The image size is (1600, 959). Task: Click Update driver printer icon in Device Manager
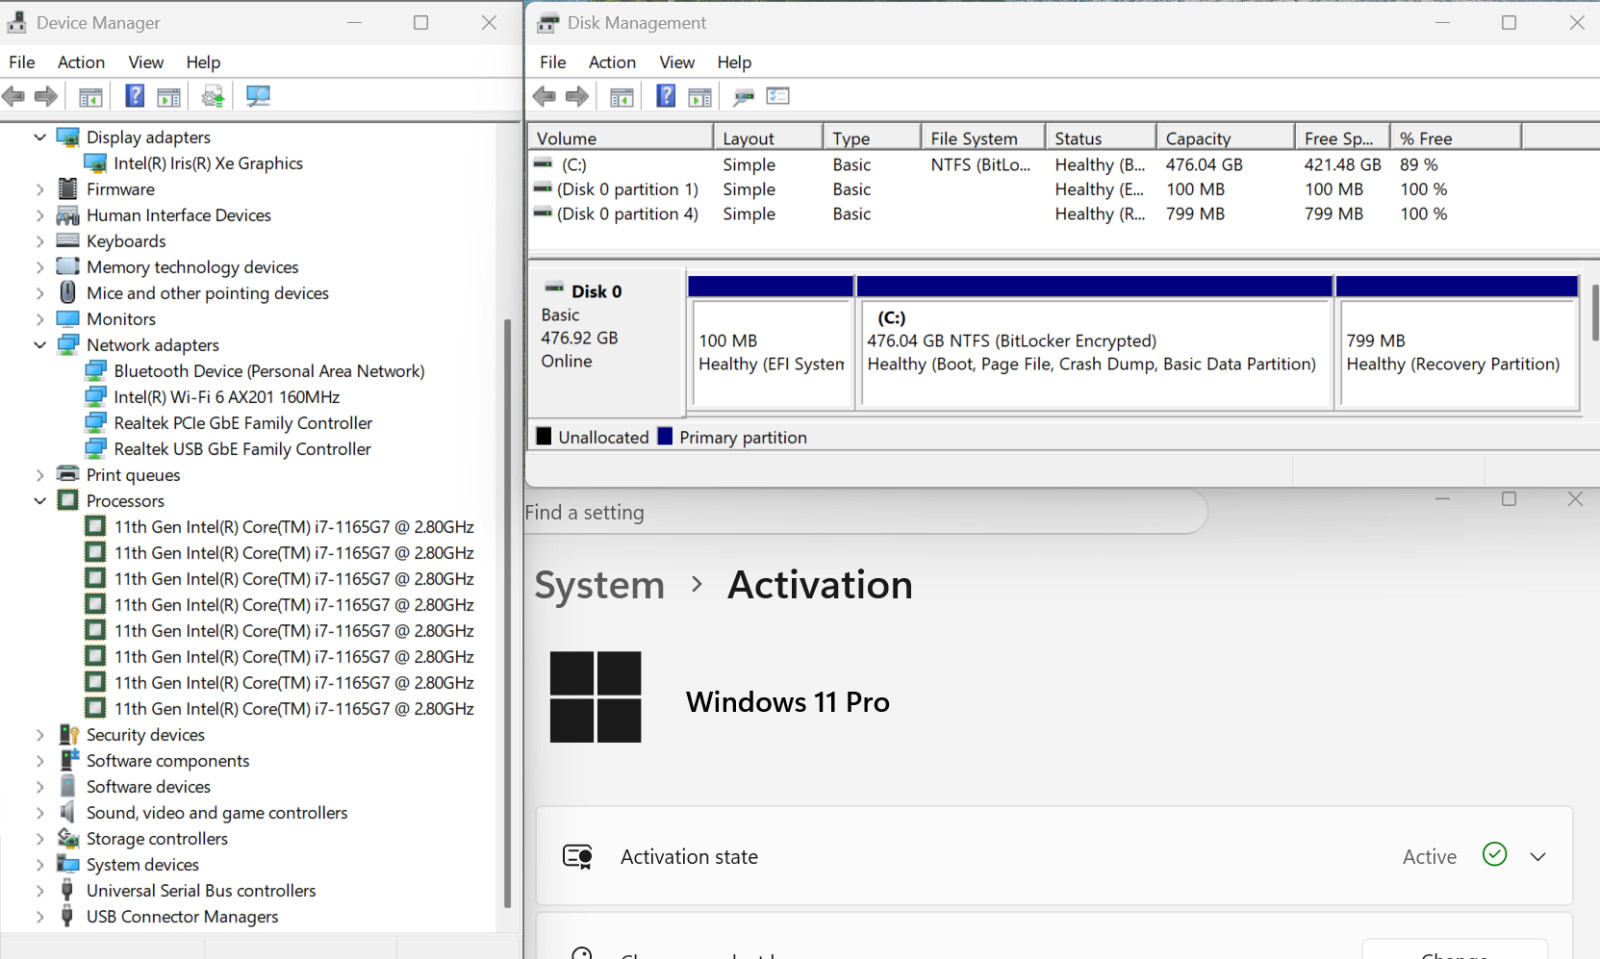pyautogui.click(x=213, y=97)
